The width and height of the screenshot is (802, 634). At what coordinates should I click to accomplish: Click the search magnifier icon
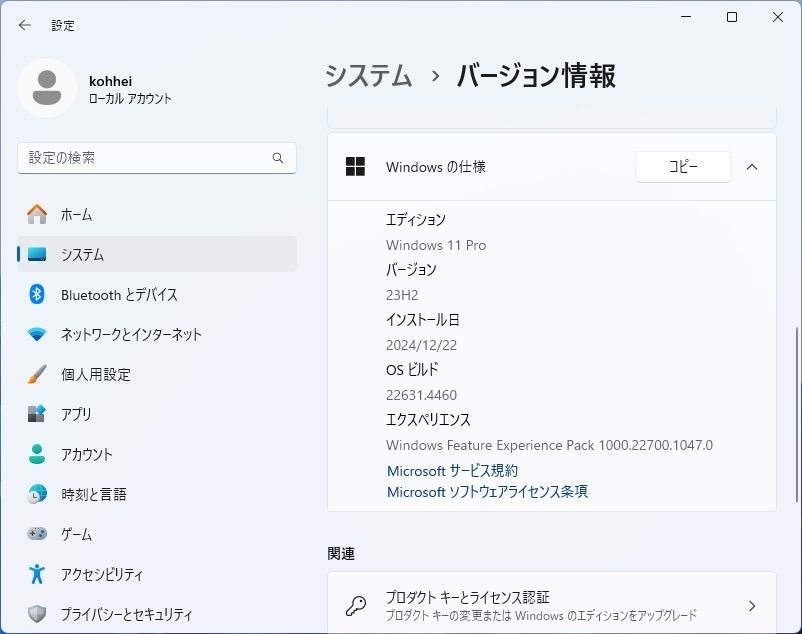tap(278, 158)
